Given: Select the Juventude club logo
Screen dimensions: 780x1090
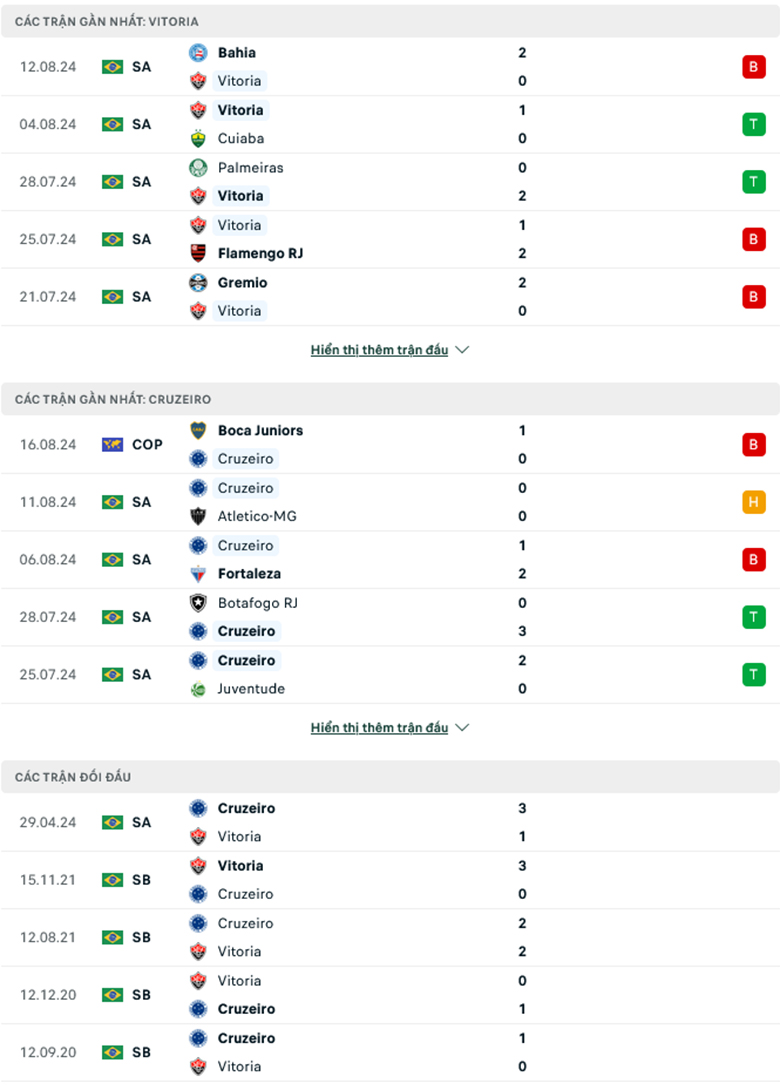Looking at the screenshot, I should pos(200,689).
